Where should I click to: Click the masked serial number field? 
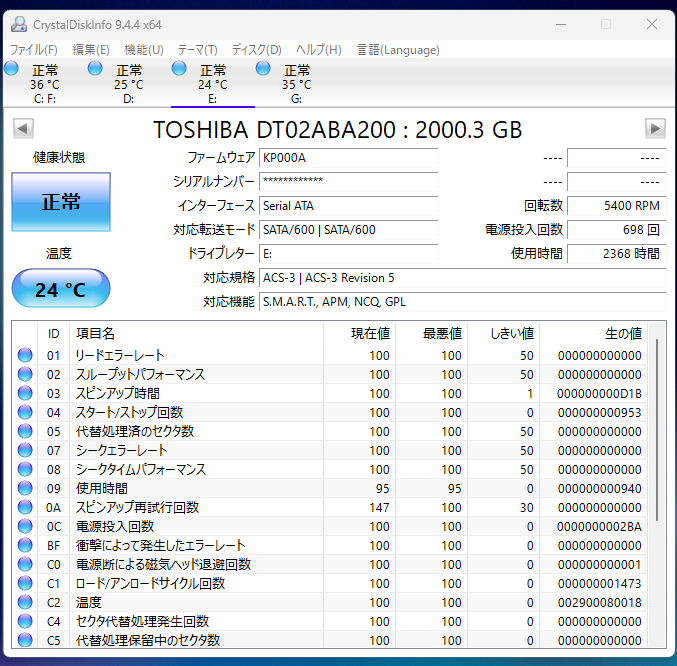[348, 182]
